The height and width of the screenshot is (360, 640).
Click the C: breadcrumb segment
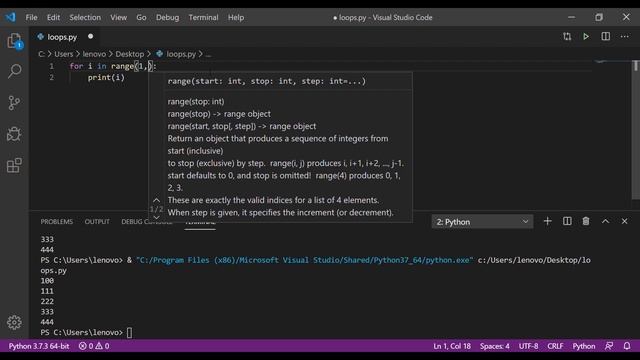(42, 54)
